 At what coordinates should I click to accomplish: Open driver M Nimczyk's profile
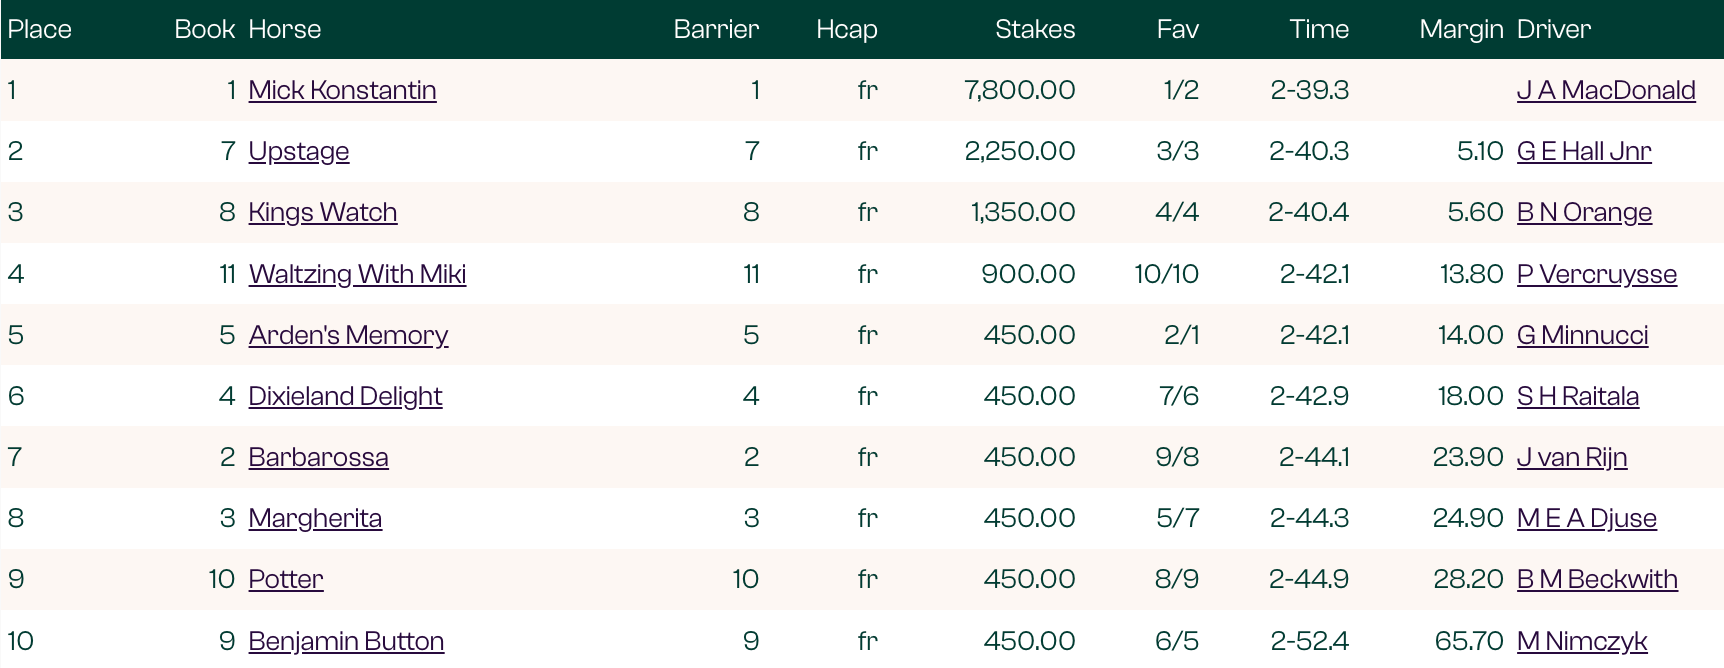(1582, 641)
